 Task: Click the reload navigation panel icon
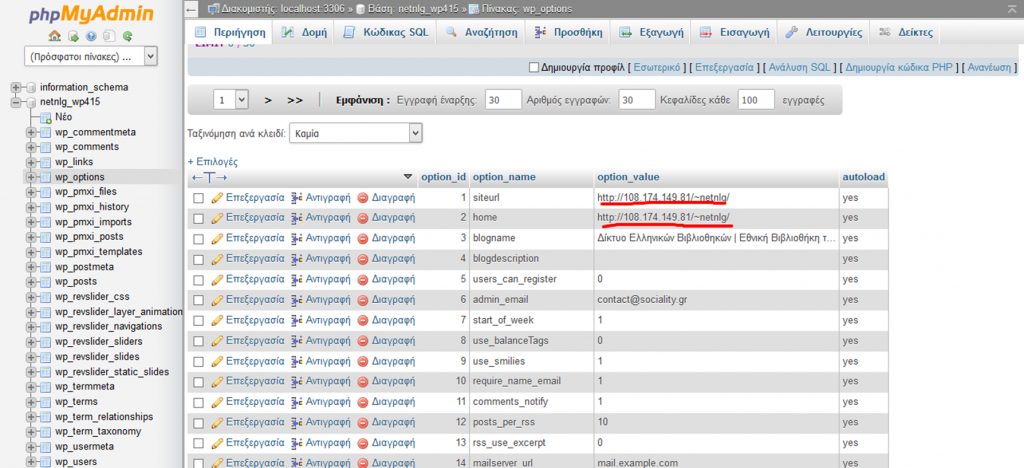[127, 34]
